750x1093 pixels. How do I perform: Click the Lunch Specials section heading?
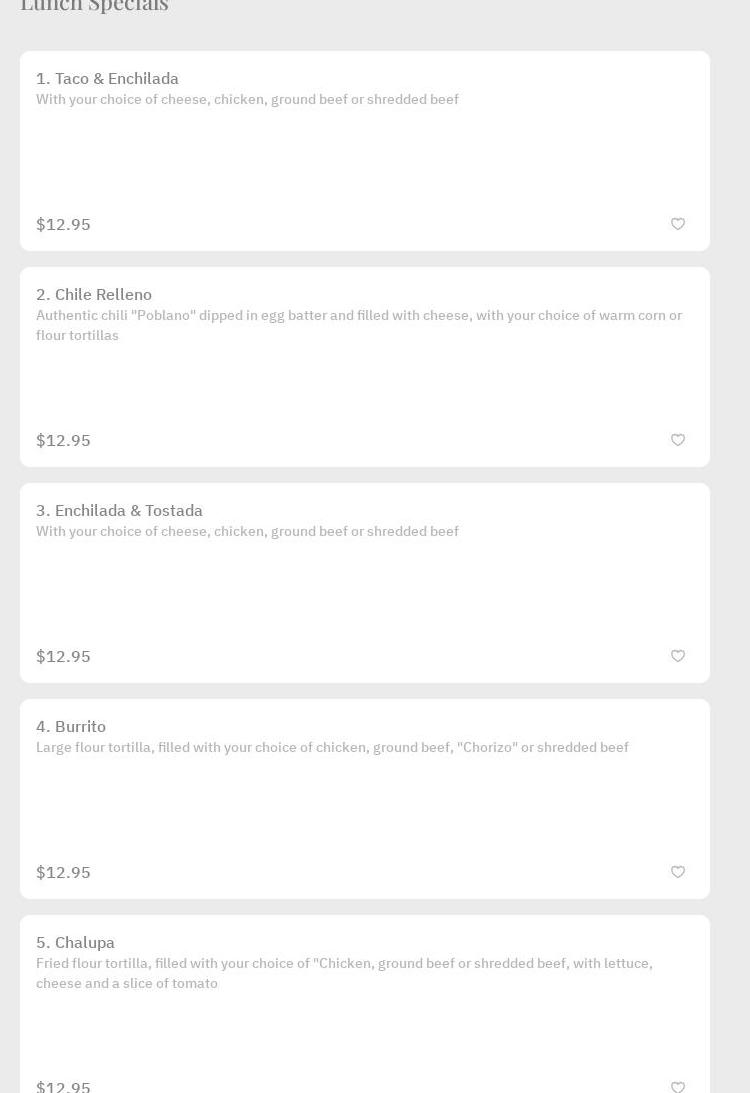click(x=94, y=6)
